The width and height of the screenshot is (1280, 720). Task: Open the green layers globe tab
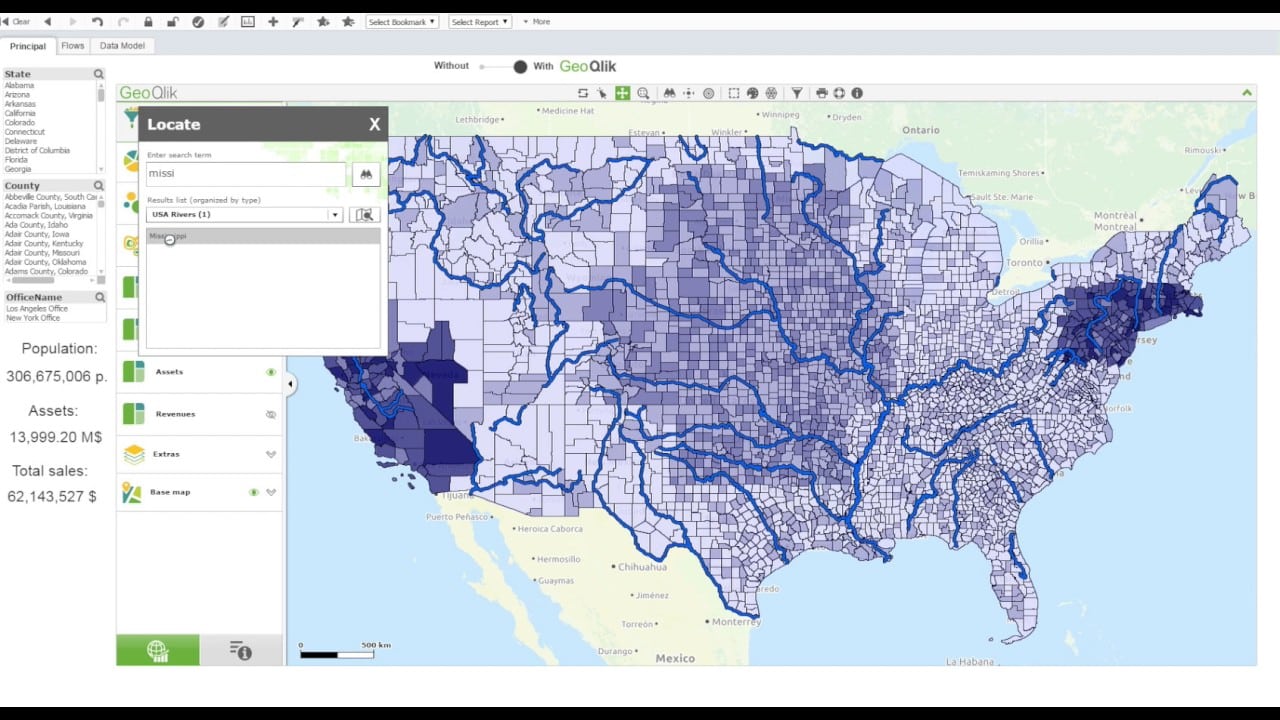click(158, 650)
